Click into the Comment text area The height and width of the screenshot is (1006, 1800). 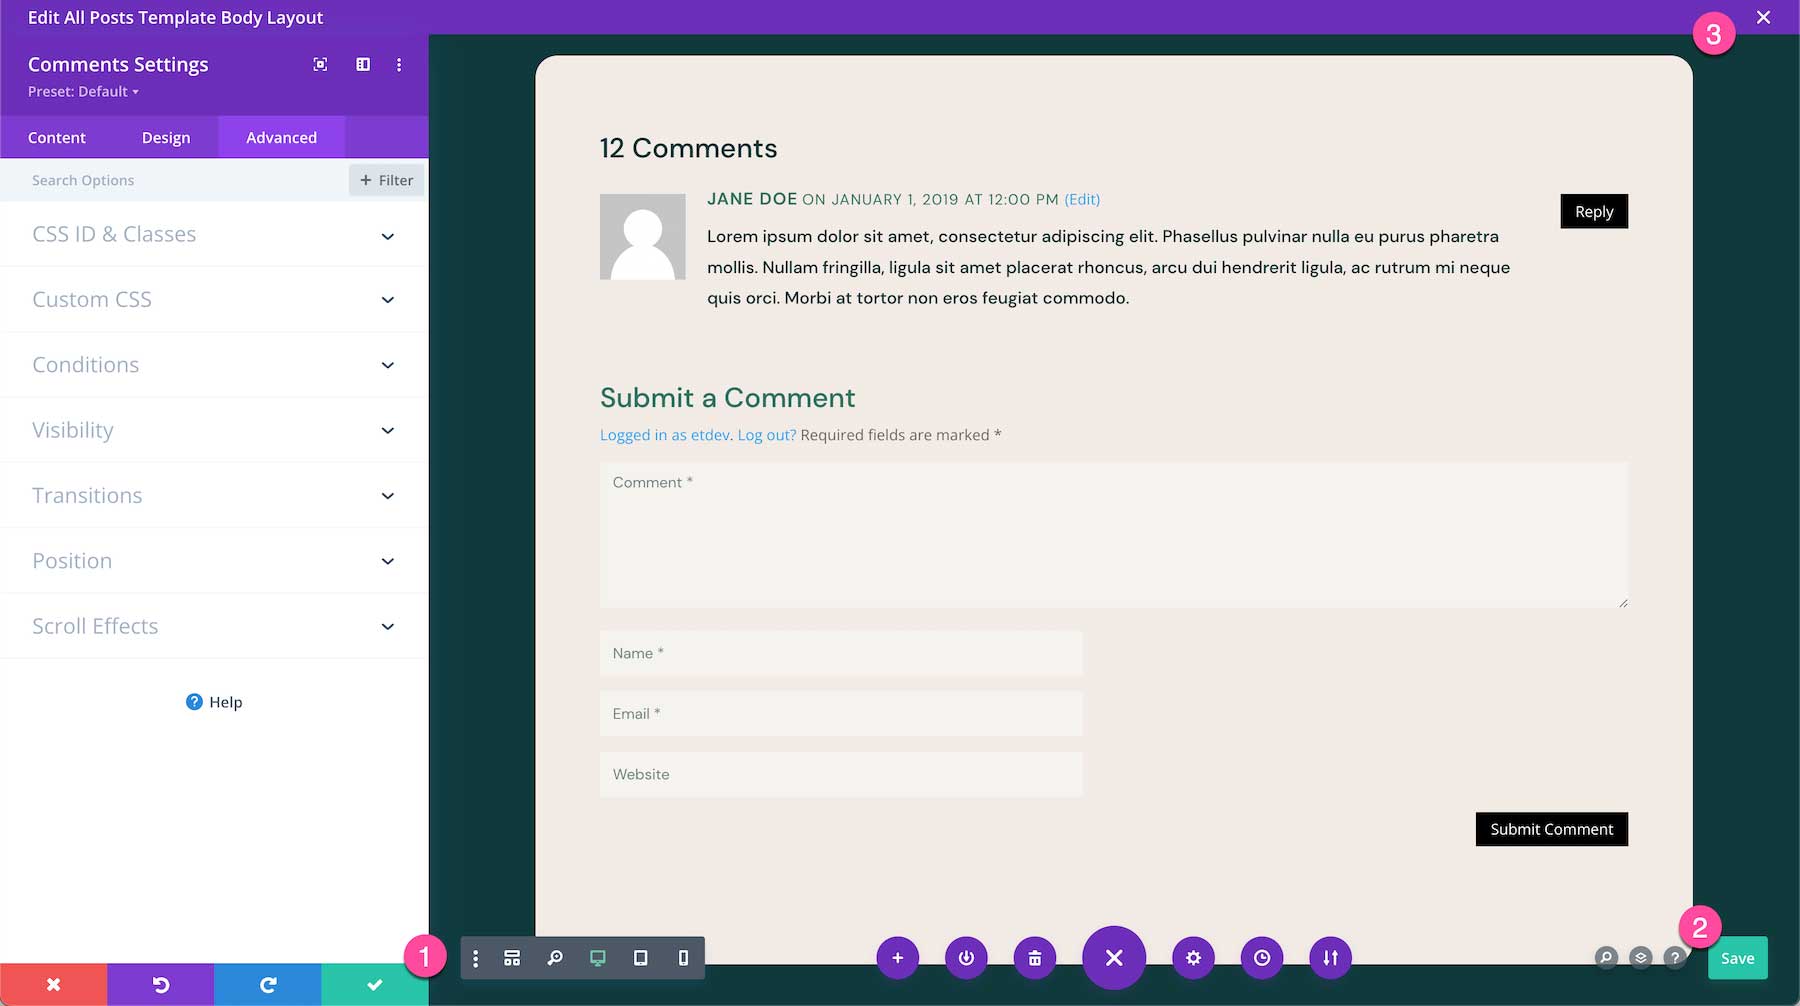tap(1114, 535)
